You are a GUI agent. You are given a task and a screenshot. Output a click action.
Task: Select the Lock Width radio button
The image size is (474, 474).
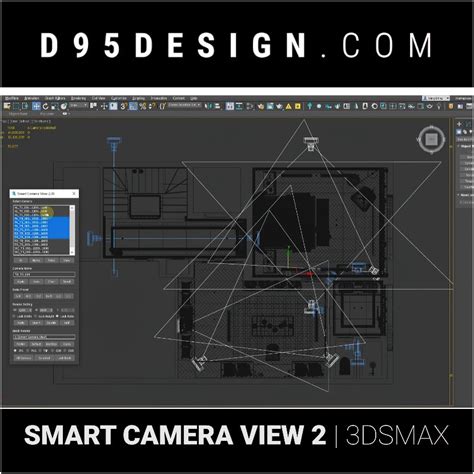tap(15, 316)
